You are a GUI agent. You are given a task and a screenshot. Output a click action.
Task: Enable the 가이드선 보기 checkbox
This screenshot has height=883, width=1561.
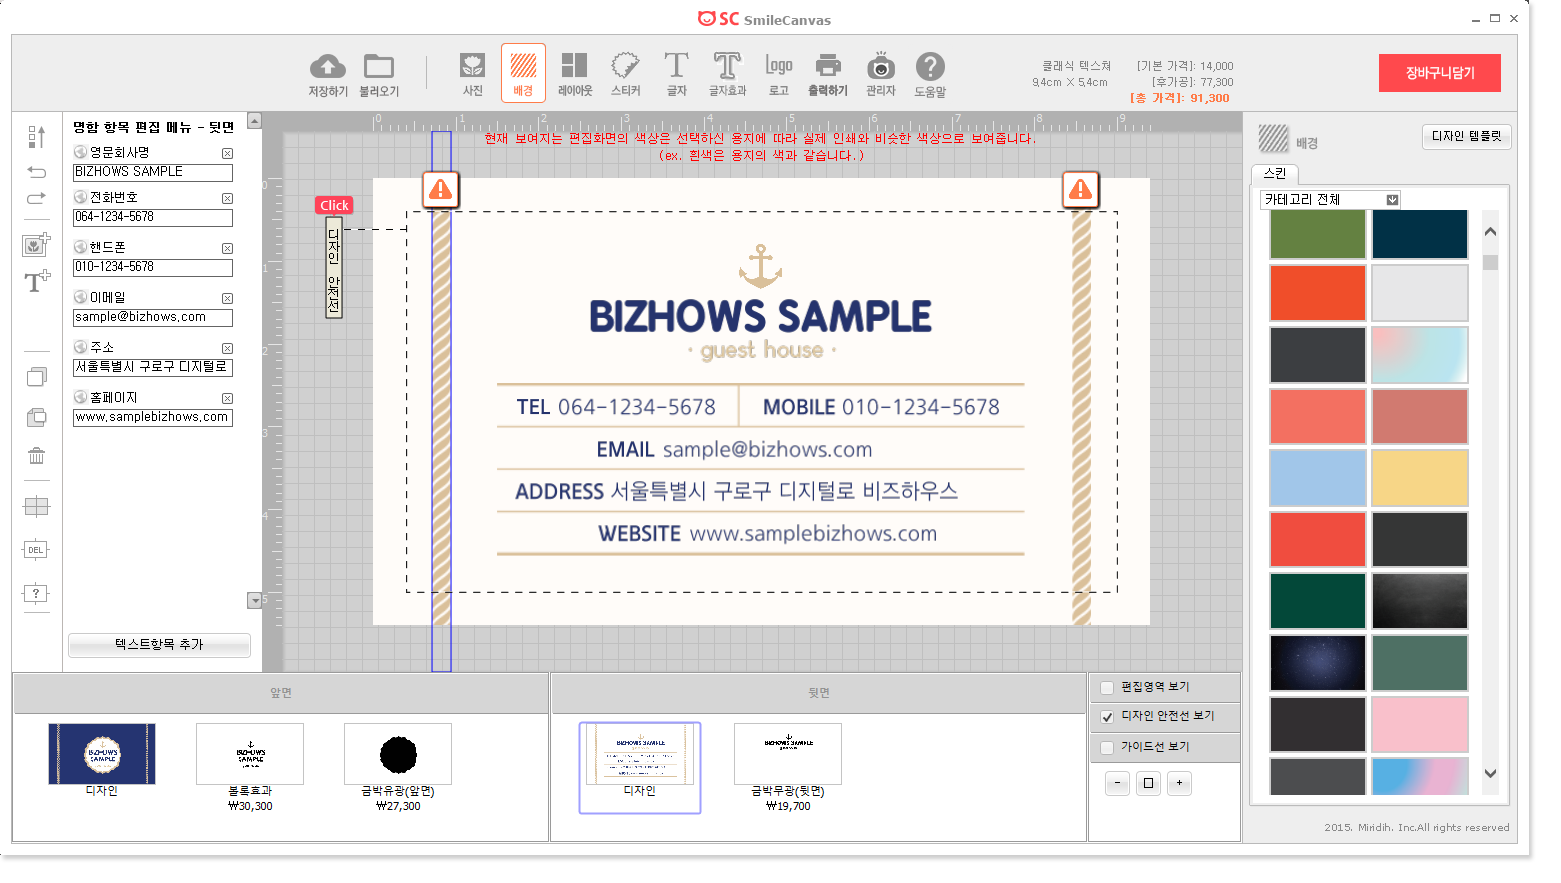tap(1107, 747)
